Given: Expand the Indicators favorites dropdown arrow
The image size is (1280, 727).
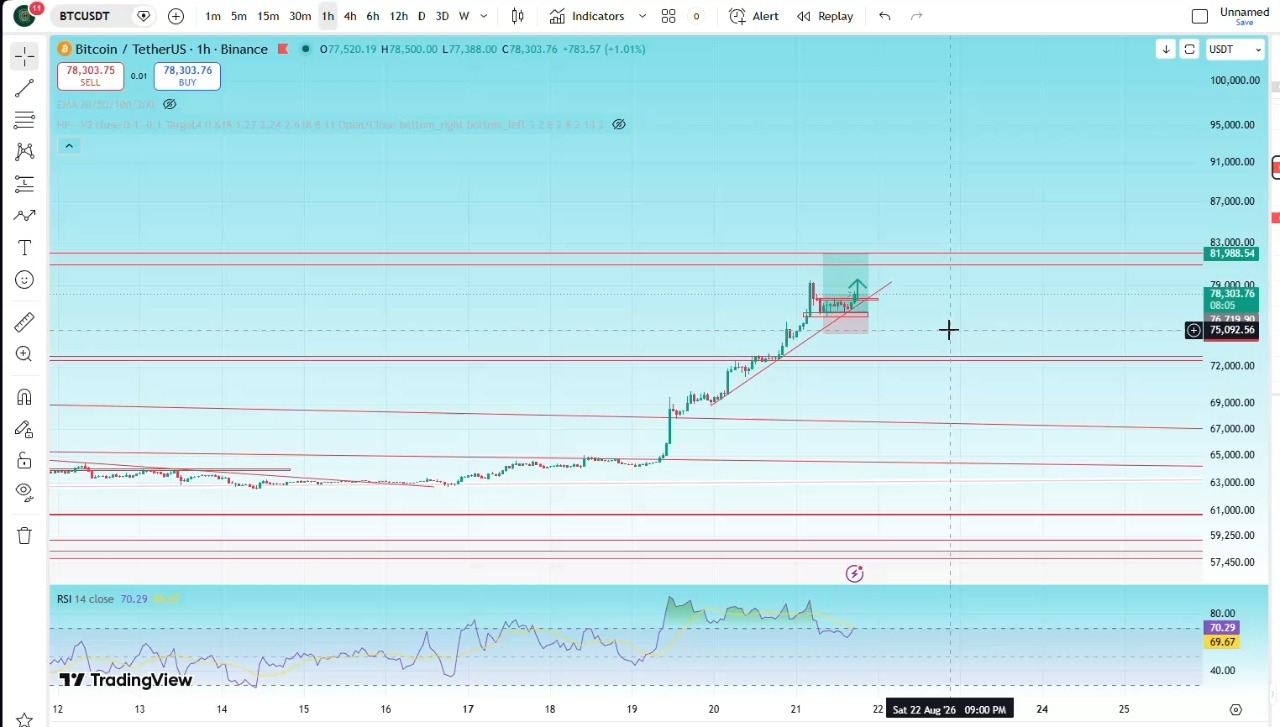Looking at the screenshot, I should point(642,16).
